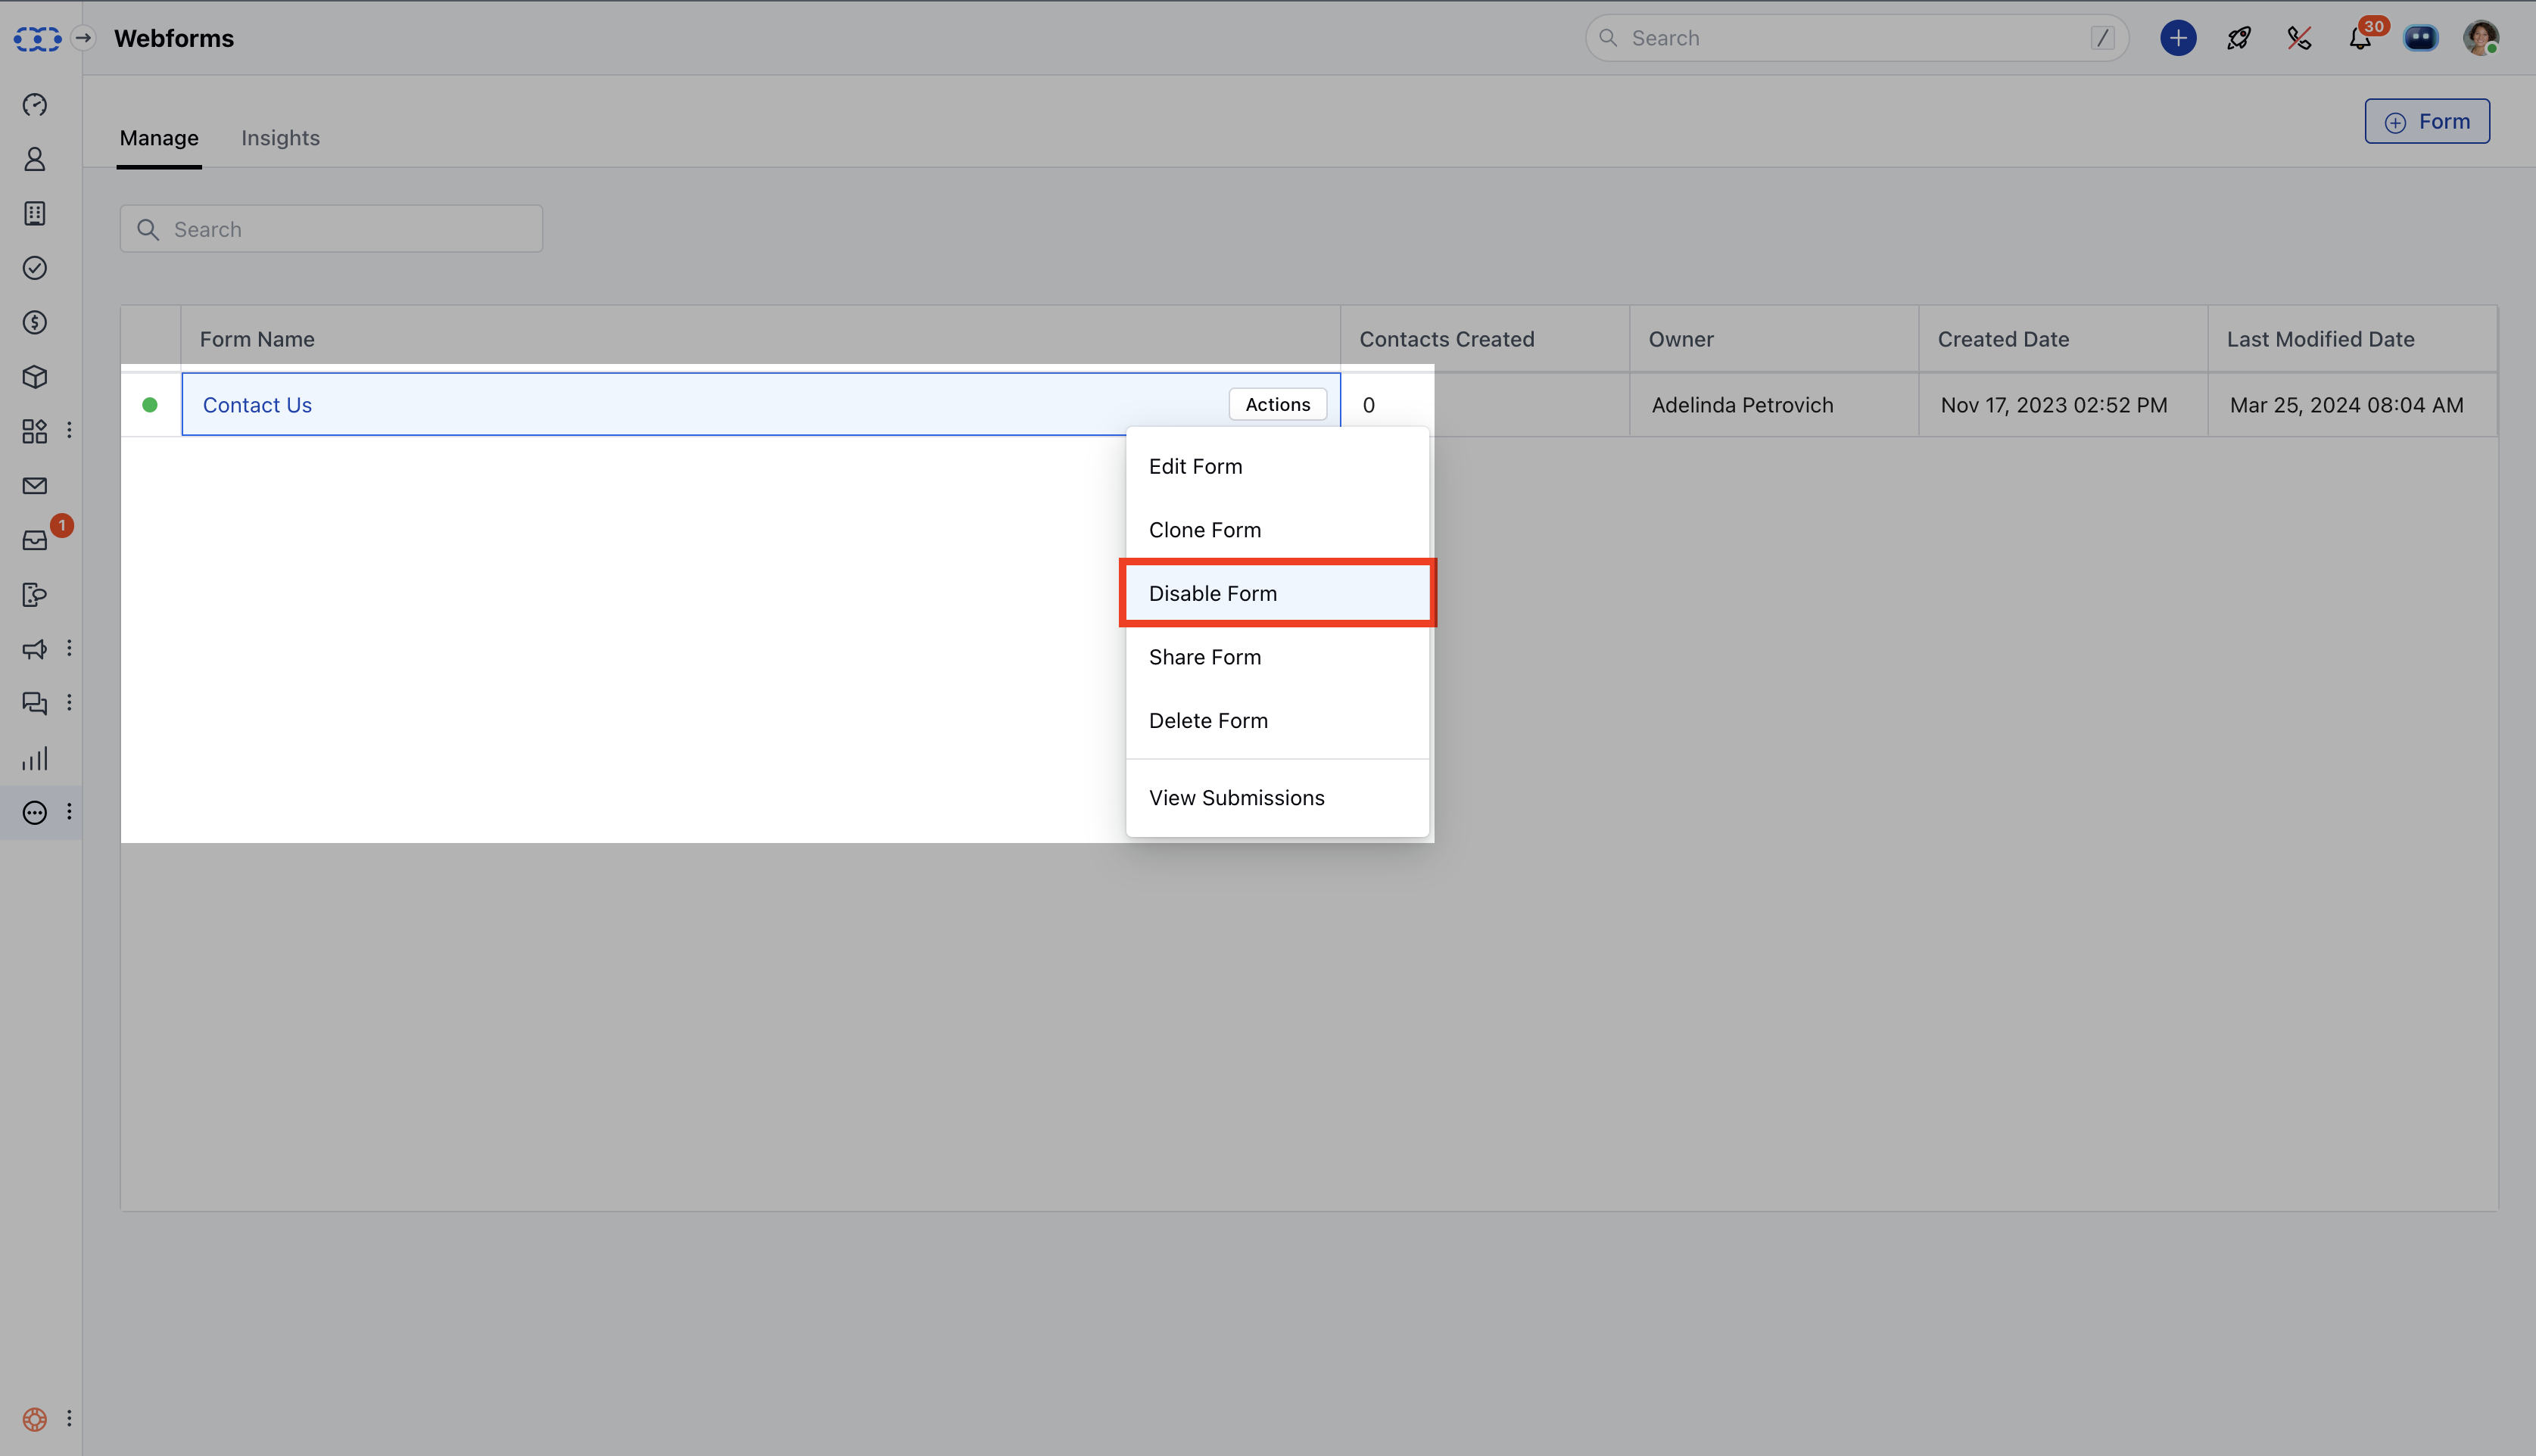Open Reports bar chart icon in sidebar

[35, 758]
